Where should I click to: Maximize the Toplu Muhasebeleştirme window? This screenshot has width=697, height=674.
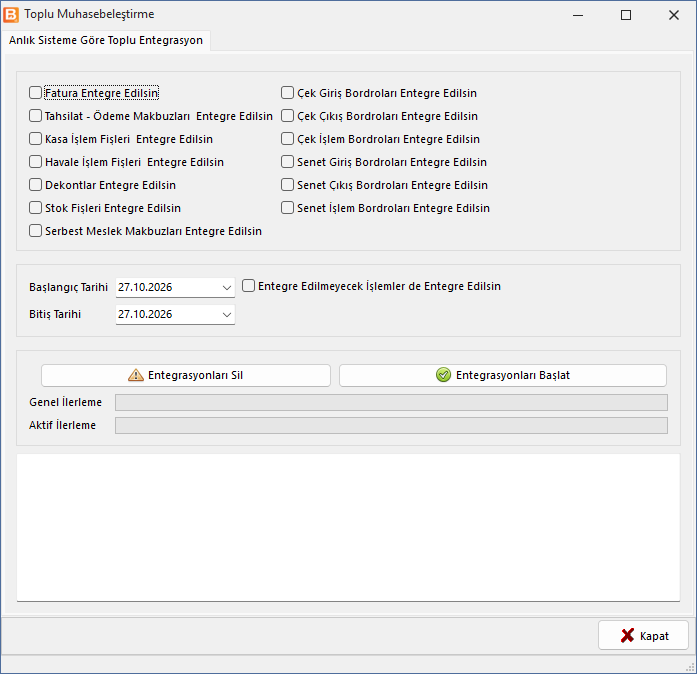point(626,15)
